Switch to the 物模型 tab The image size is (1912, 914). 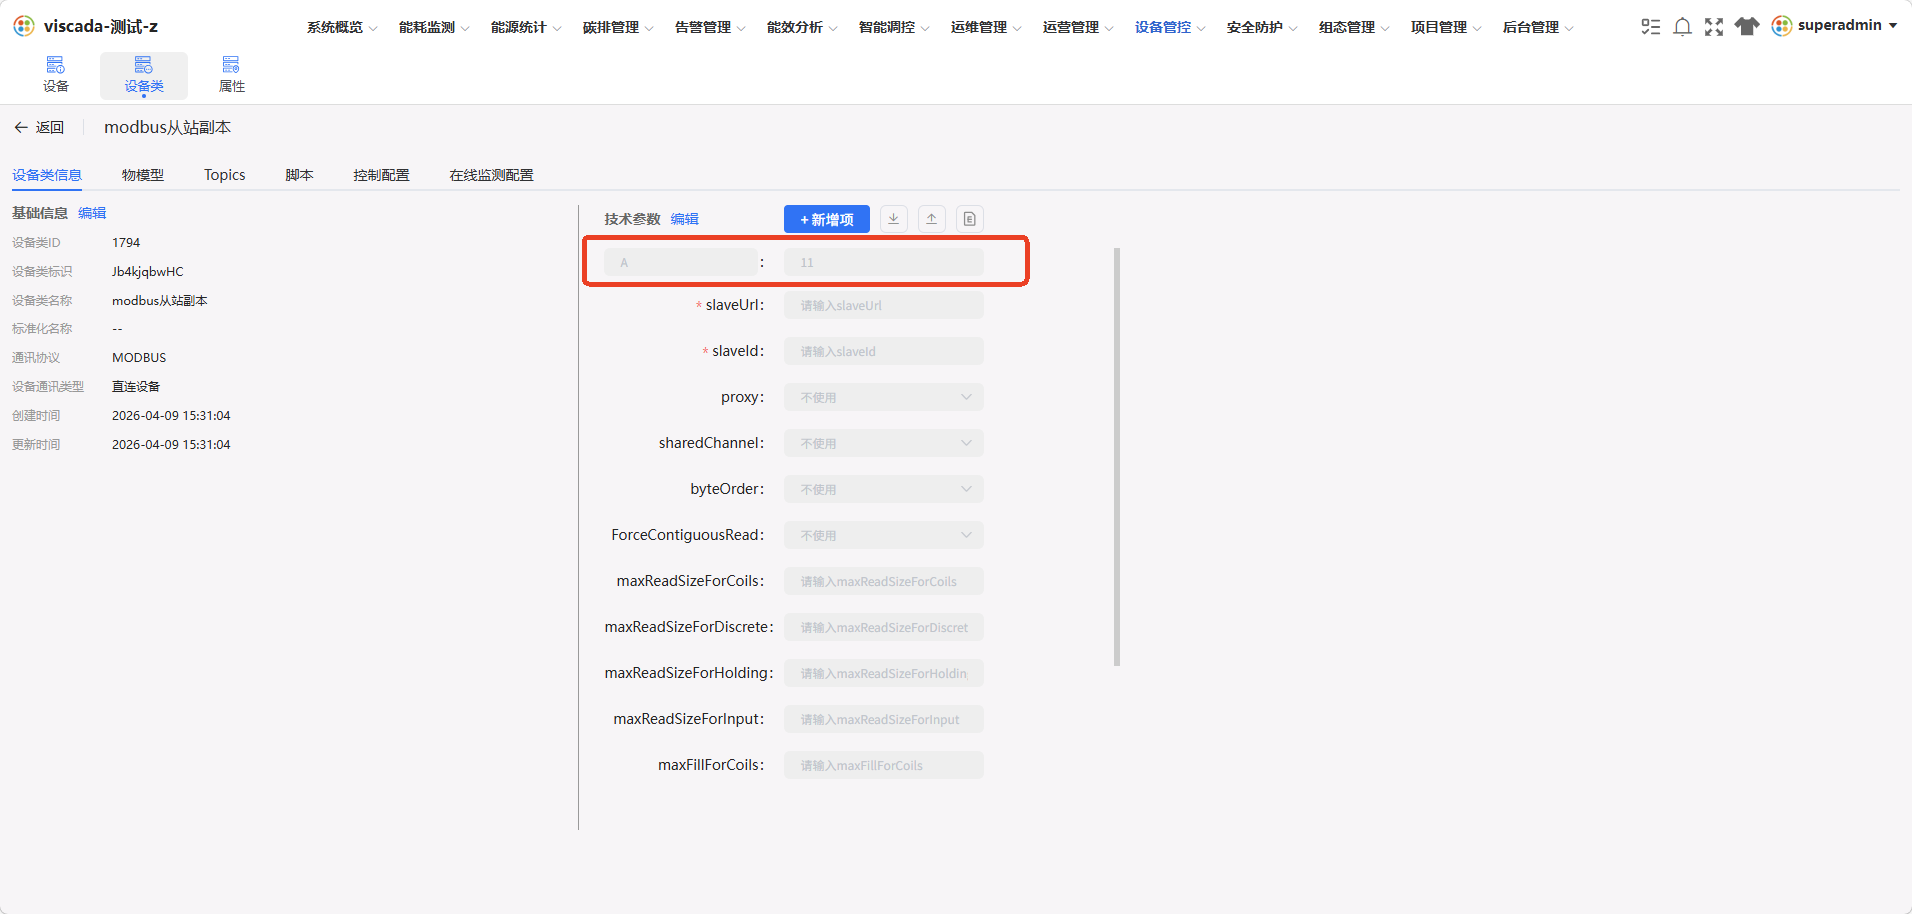[143, 175]
